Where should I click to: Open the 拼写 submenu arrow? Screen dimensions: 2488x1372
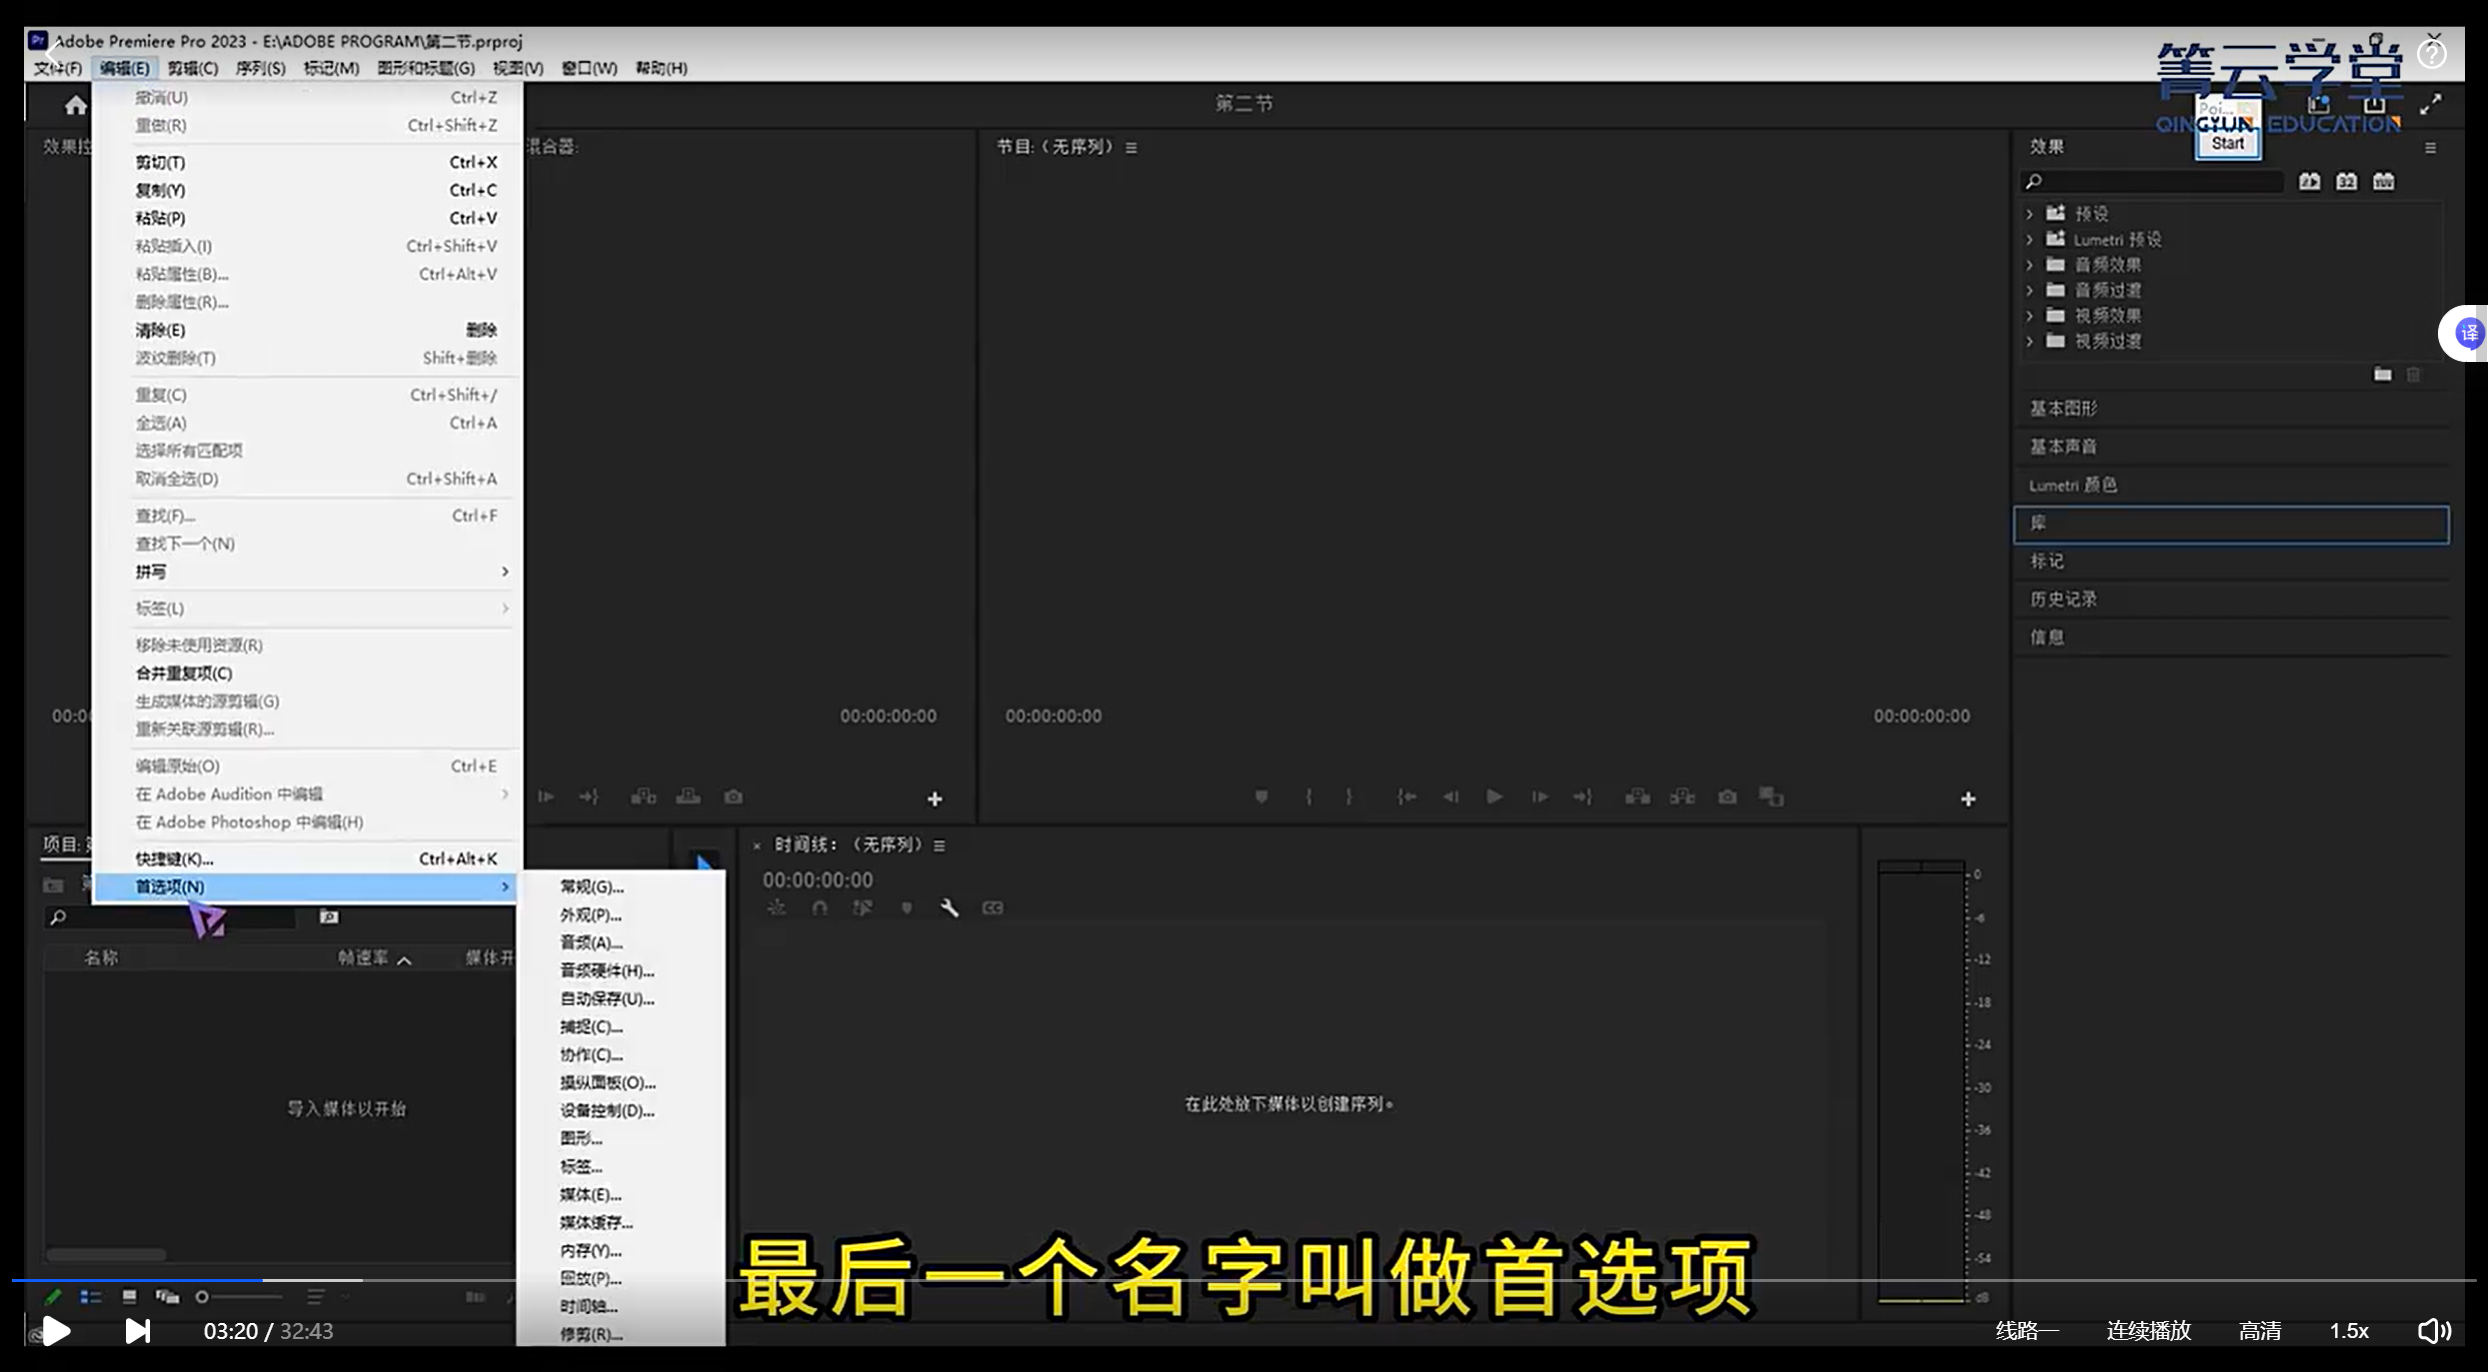coord(504,571)
